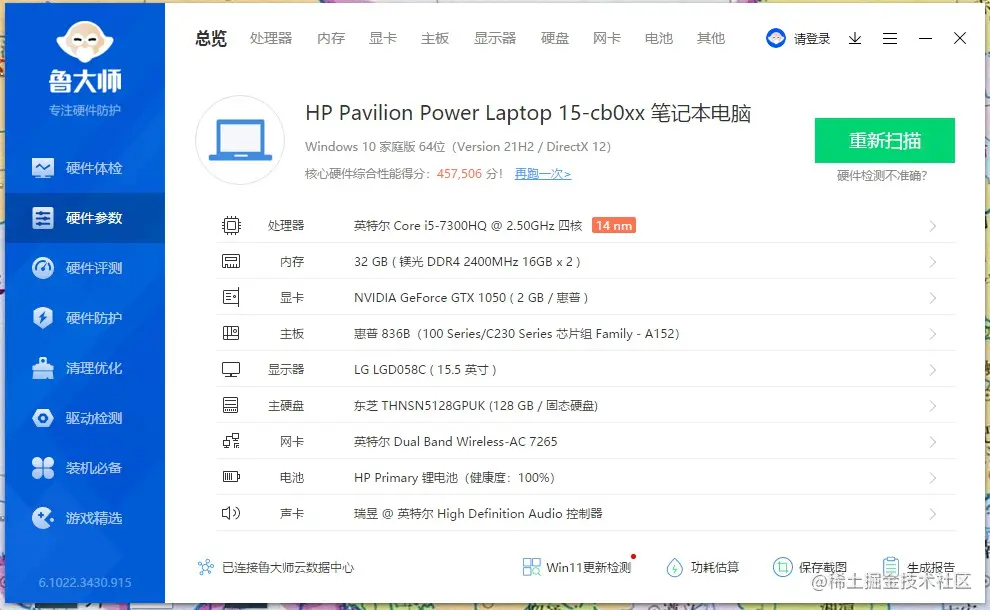
Task: Switch to the 电池 tab
Action: [659, 39]
